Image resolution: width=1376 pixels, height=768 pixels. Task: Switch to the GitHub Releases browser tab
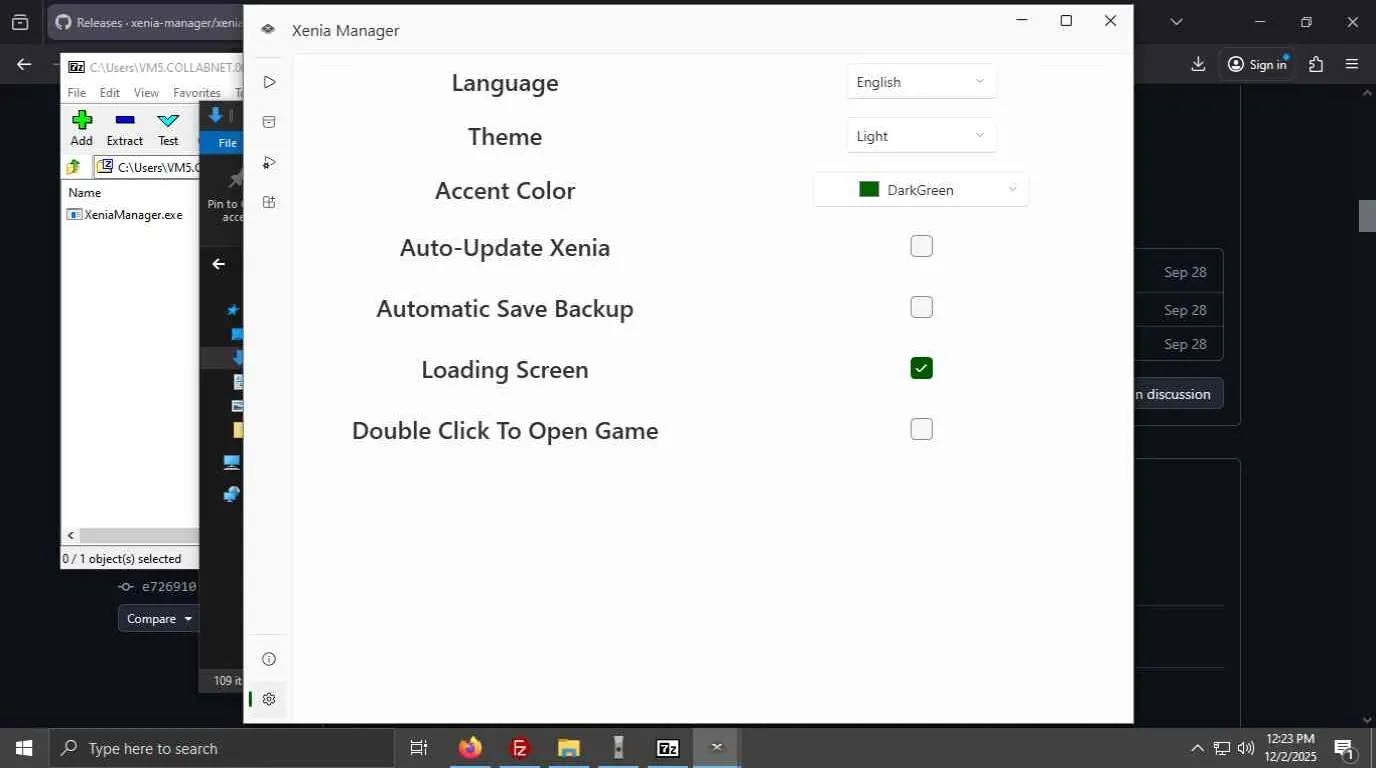(146, 22)
